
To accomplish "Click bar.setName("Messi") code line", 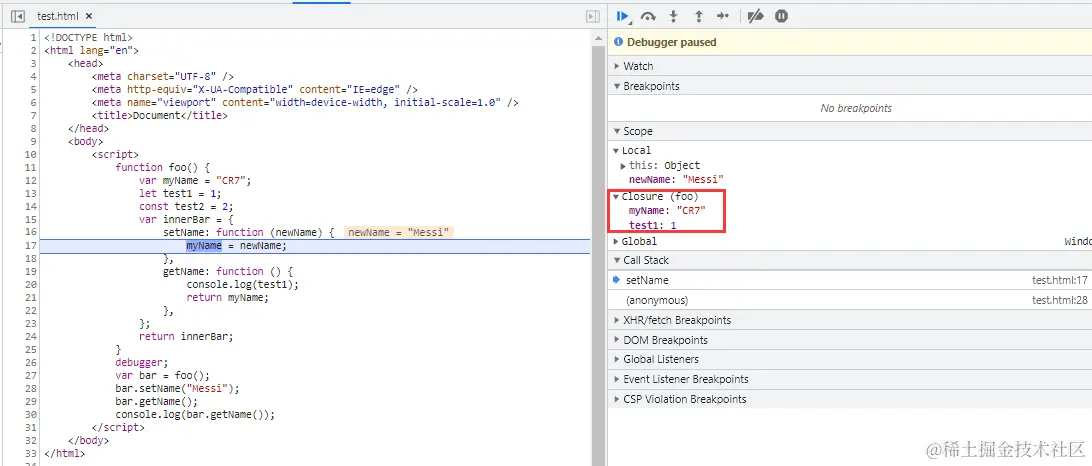I will [x=177, y=389].
